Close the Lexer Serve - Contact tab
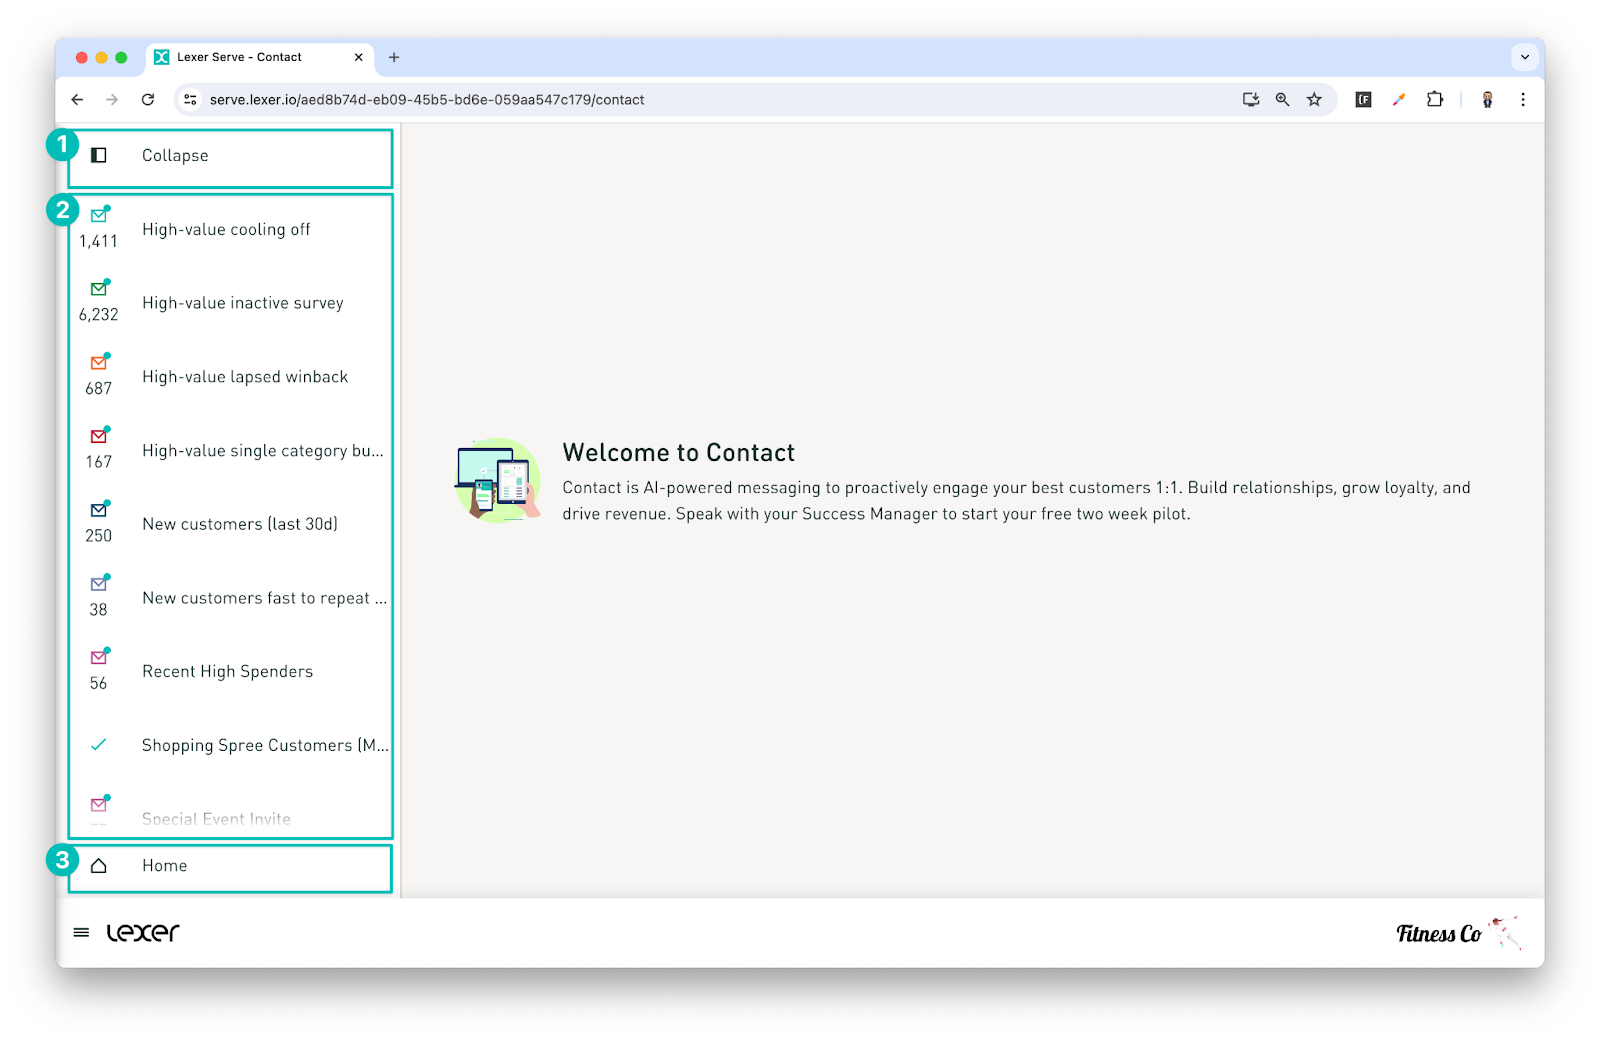This screenshot has height=1041, width=1600. [359, 57]
